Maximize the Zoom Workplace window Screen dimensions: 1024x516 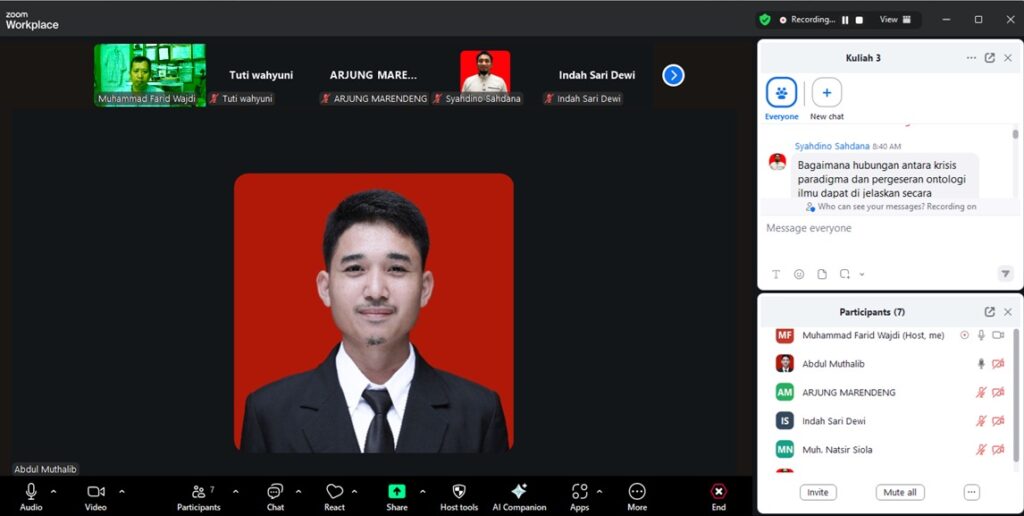[978, 20]
